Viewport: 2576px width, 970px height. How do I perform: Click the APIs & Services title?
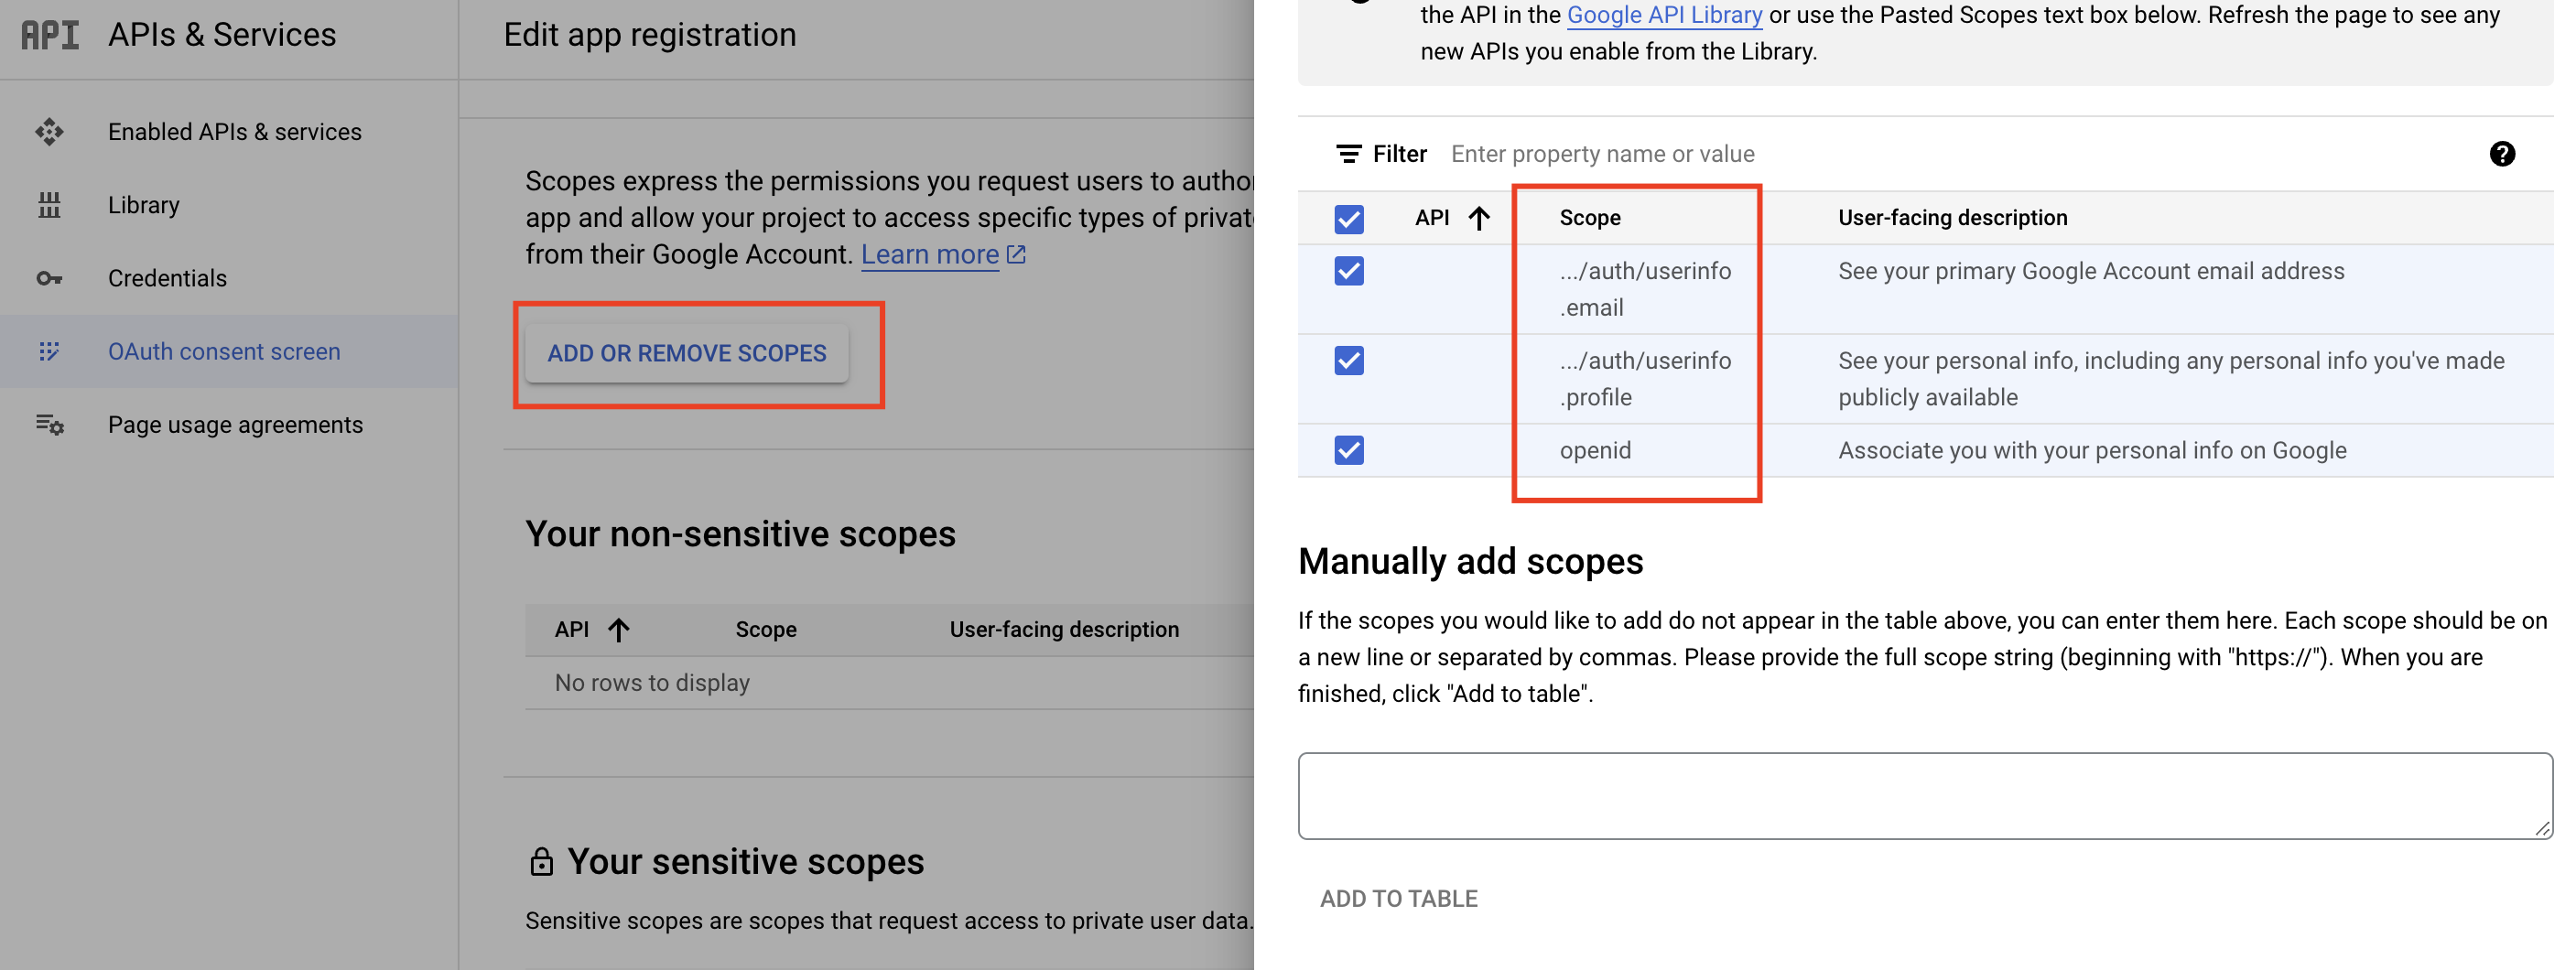[222, 35]
